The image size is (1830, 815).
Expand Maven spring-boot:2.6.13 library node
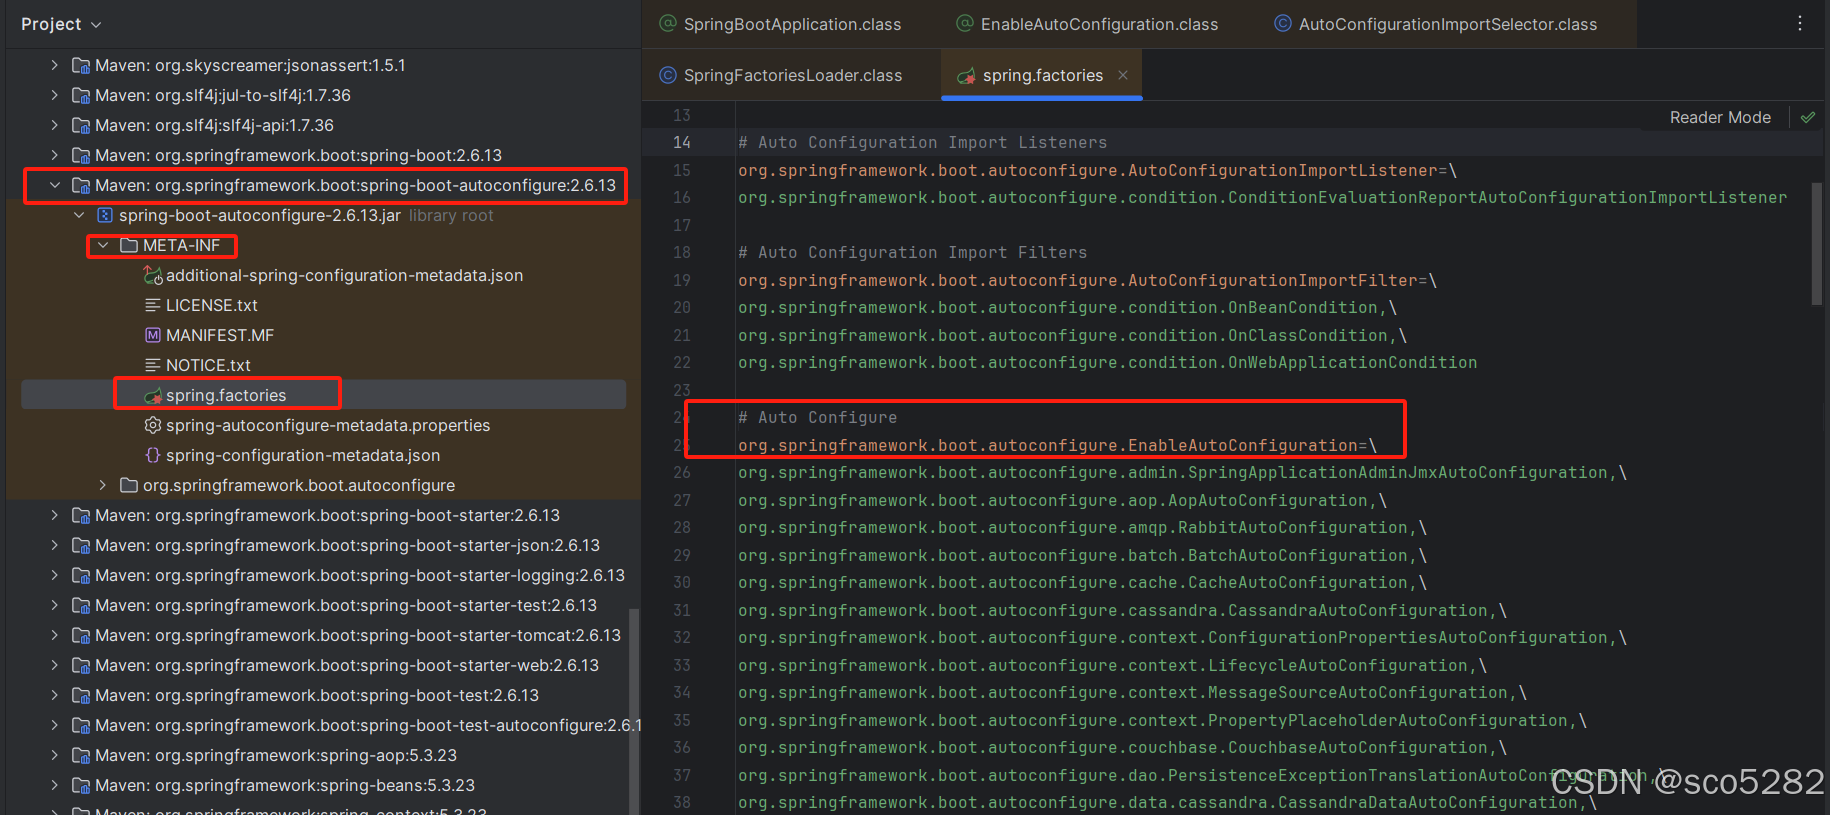tap(54, 155)
